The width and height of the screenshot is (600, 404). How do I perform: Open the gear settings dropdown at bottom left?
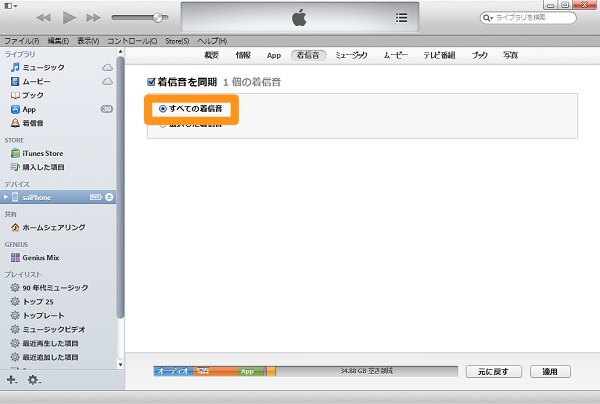(34, 380)
